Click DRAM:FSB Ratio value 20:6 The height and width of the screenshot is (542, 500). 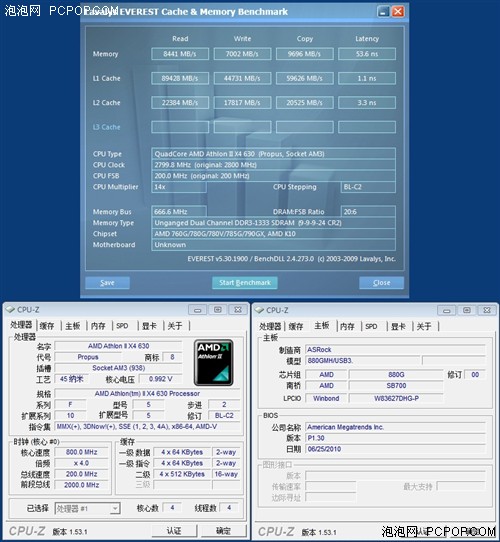[368, 212]
